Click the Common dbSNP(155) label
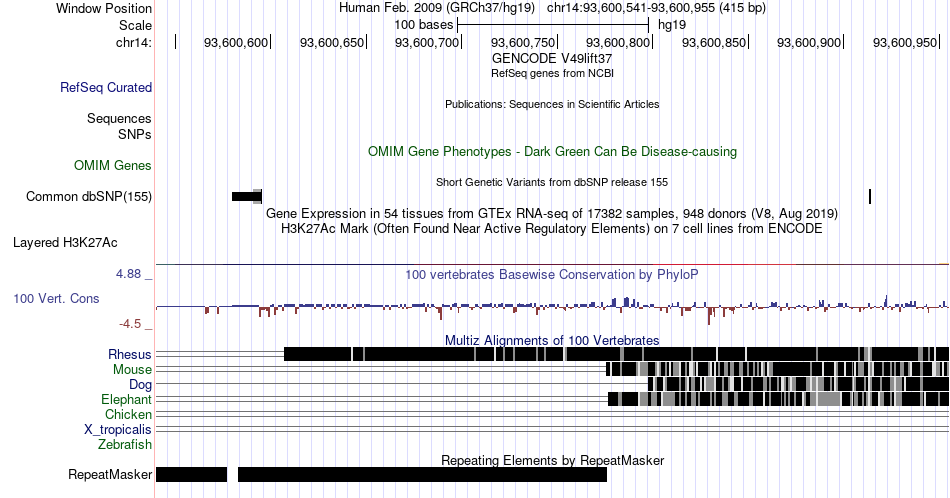Screen dimensions: 950x498 89,196
